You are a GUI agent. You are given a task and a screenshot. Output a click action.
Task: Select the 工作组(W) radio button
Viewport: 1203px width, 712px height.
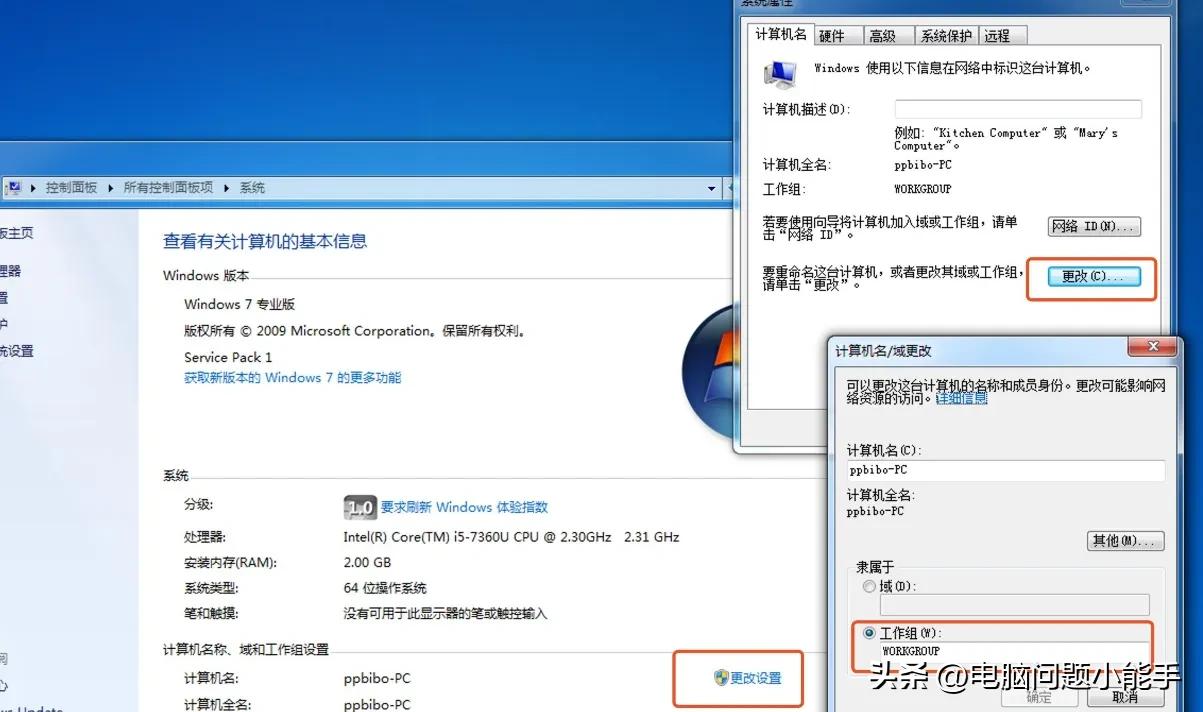pos(868,632)
